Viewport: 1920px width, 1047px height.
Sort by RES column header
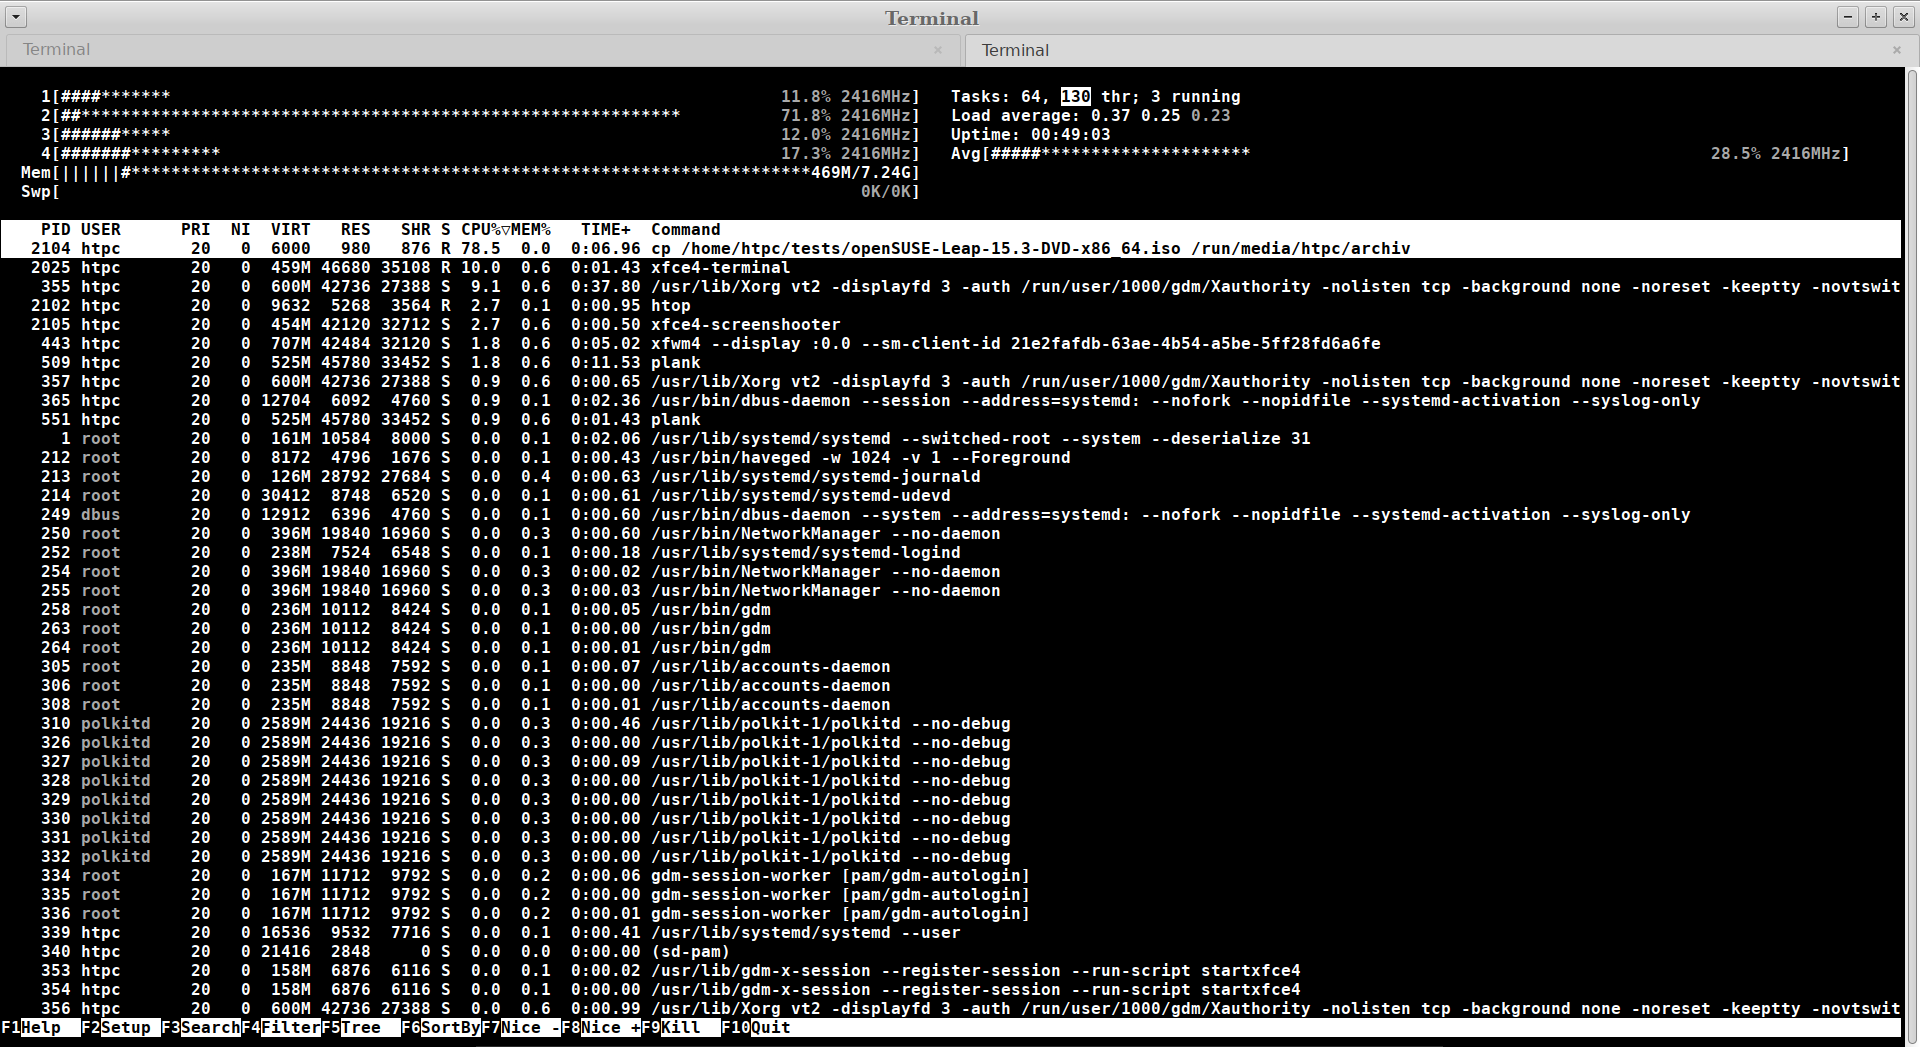(356, 229)
